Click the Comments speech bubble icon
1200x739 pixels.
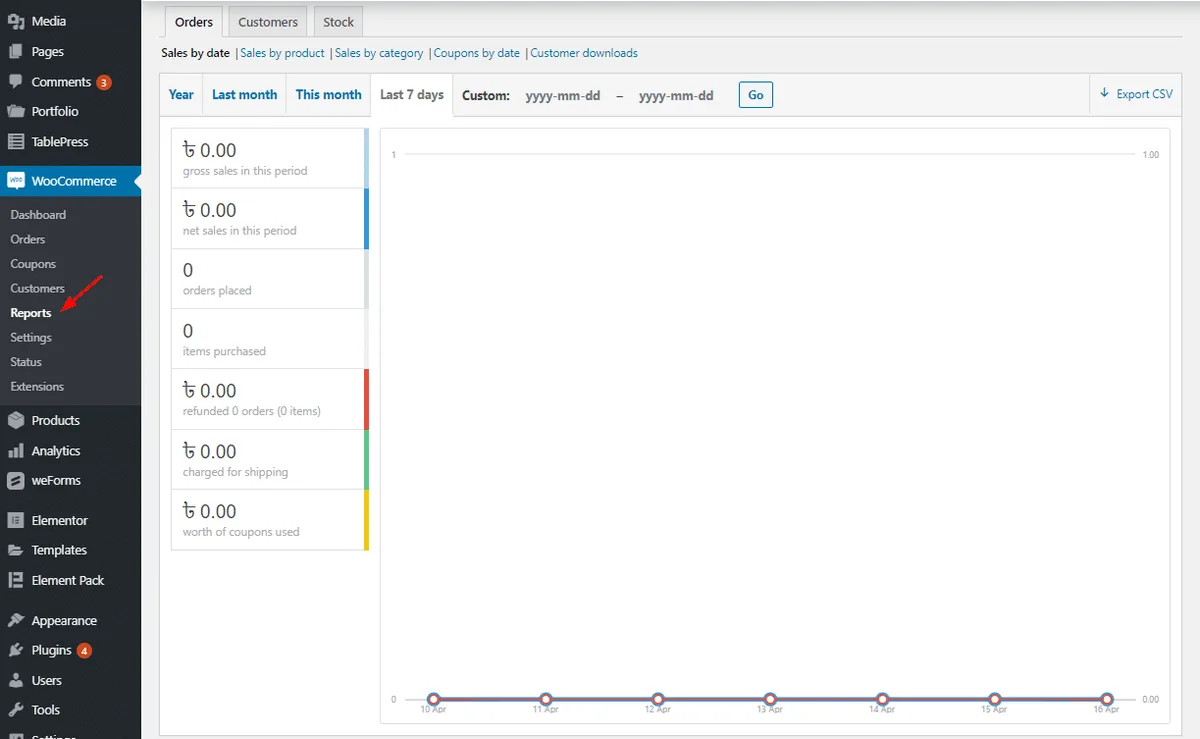(16, 81)
